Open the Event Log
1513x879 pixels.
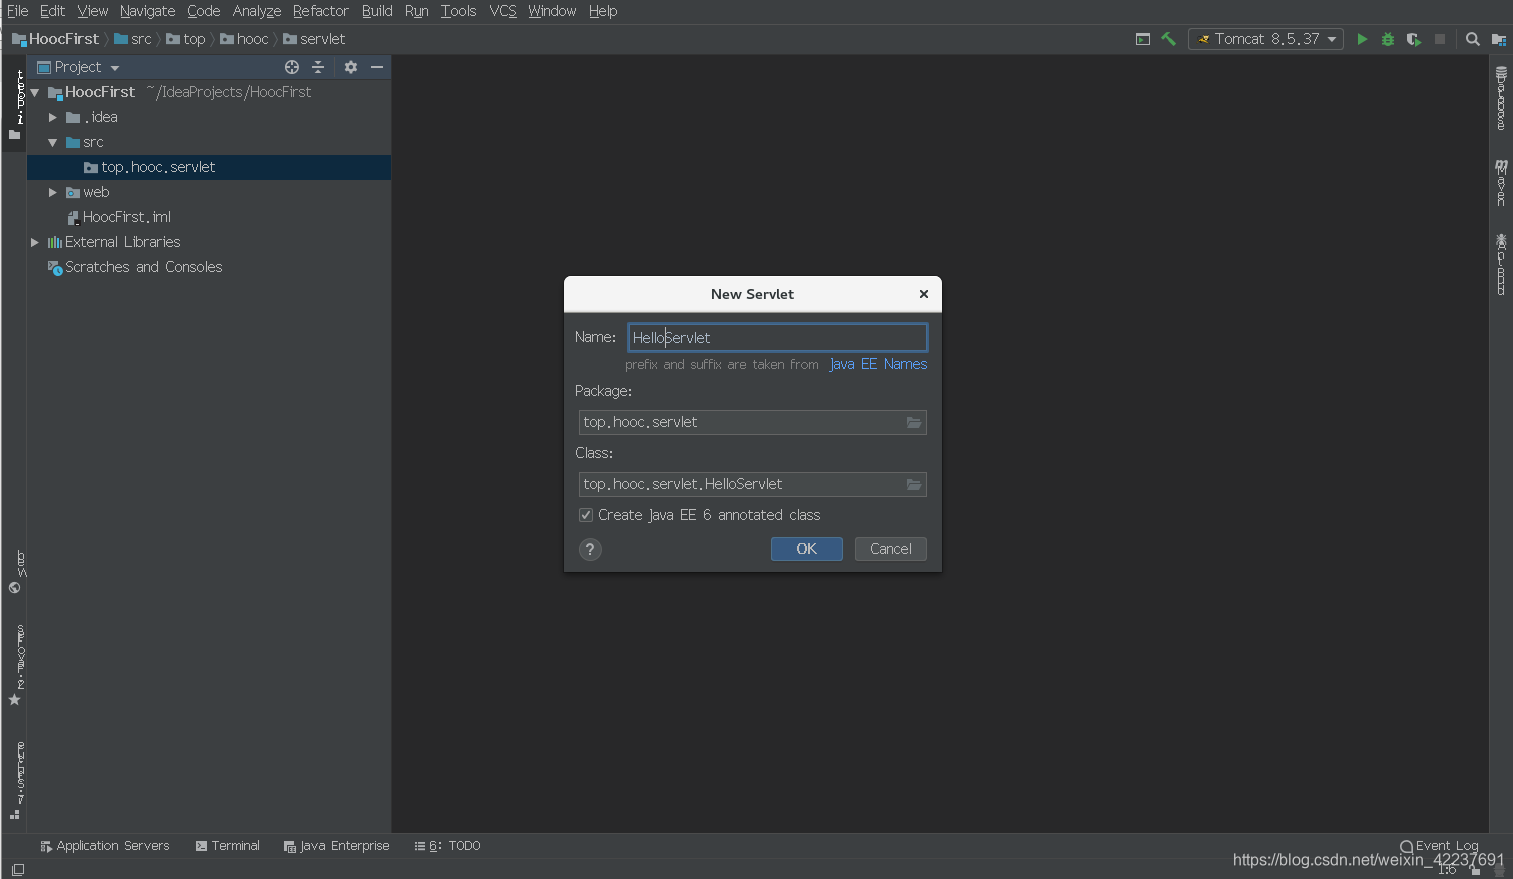click(x=1439, y=846)
